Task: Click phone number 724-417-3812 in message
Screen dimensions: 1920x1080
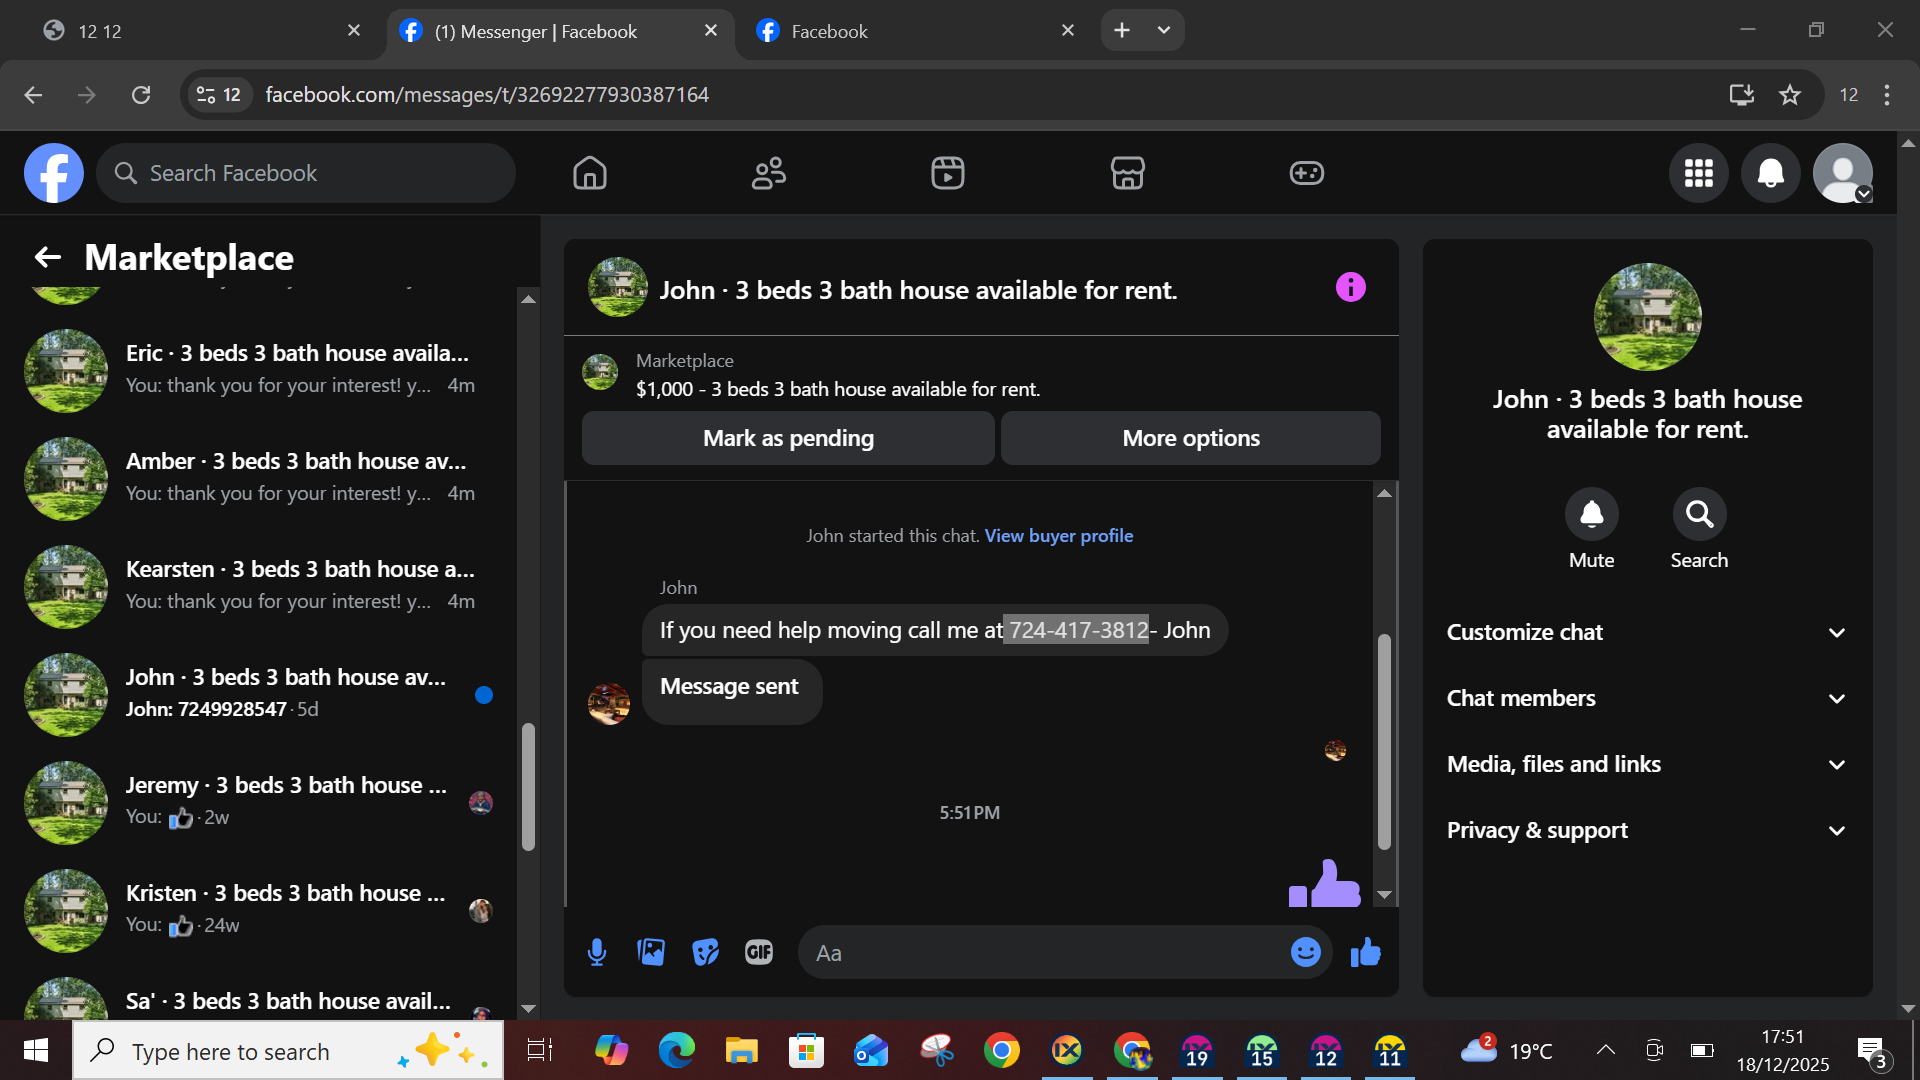Action: pyautogui.click(x=1078, y=630)
